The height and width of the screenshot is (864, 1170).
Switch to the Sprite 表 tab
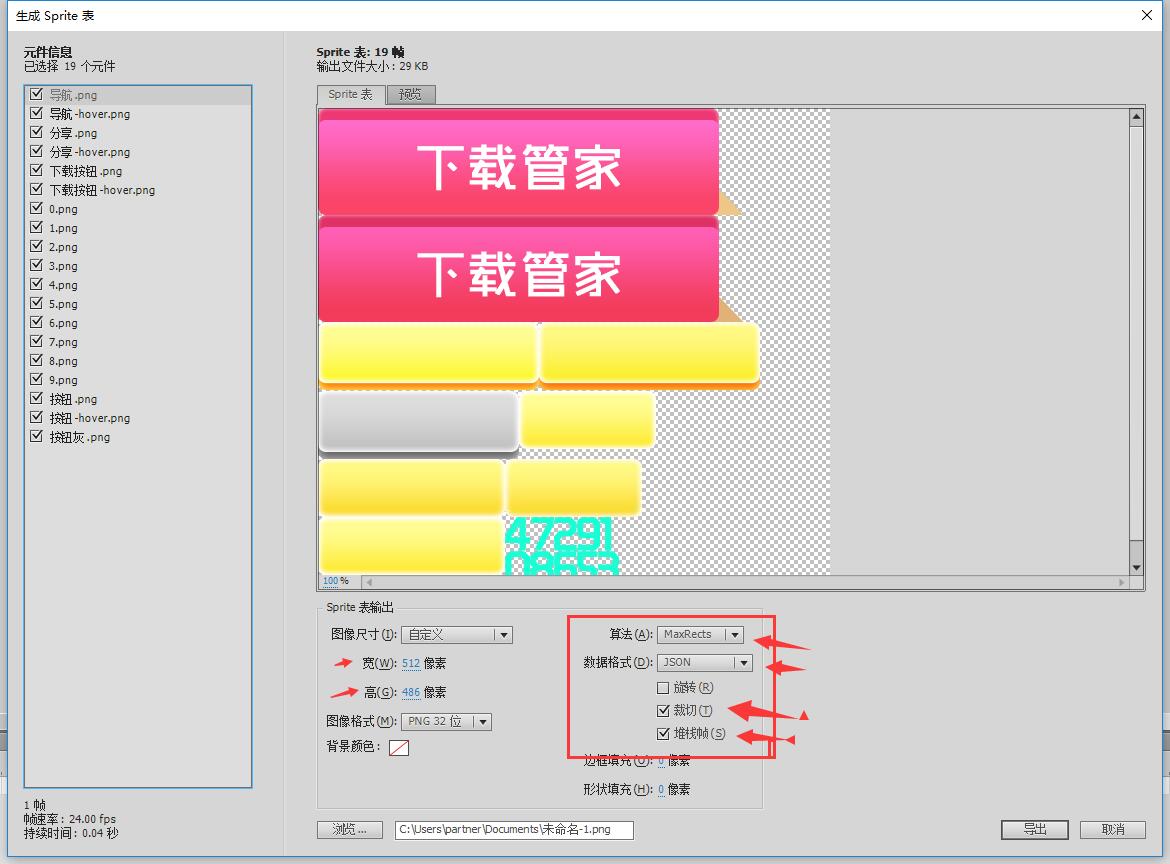click(351, 95)
